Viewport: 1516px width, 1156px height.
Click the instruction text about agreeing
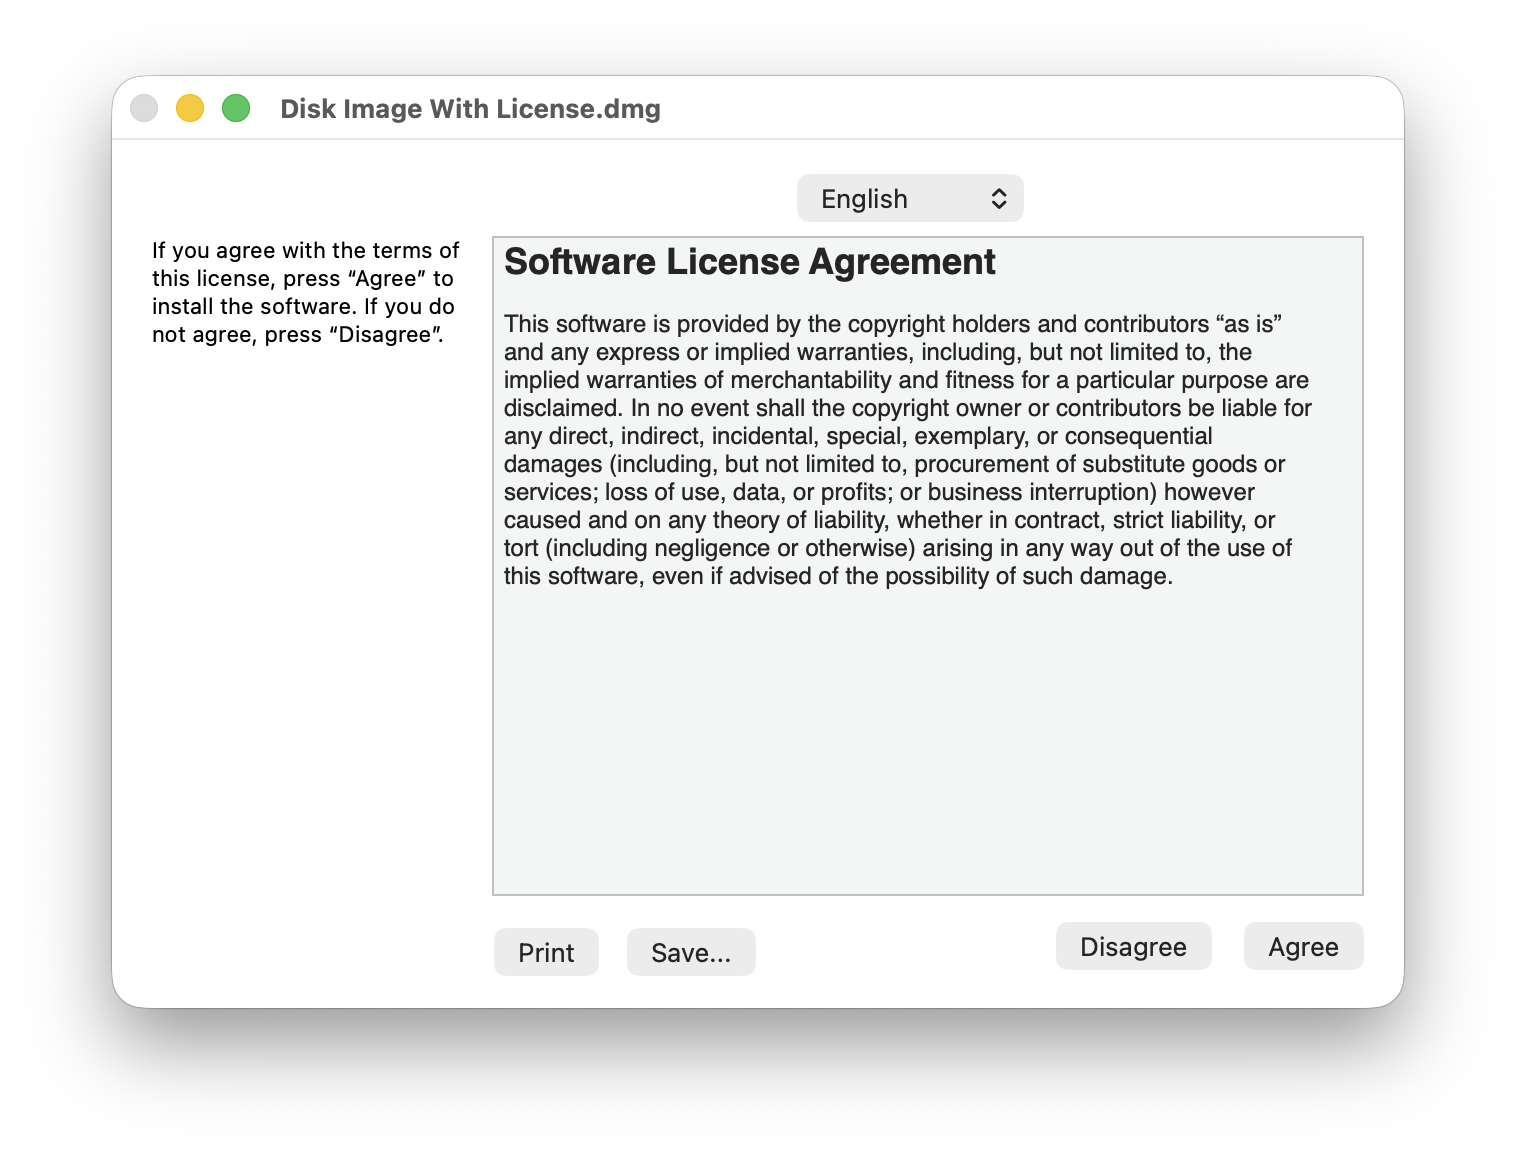(304, 292)
